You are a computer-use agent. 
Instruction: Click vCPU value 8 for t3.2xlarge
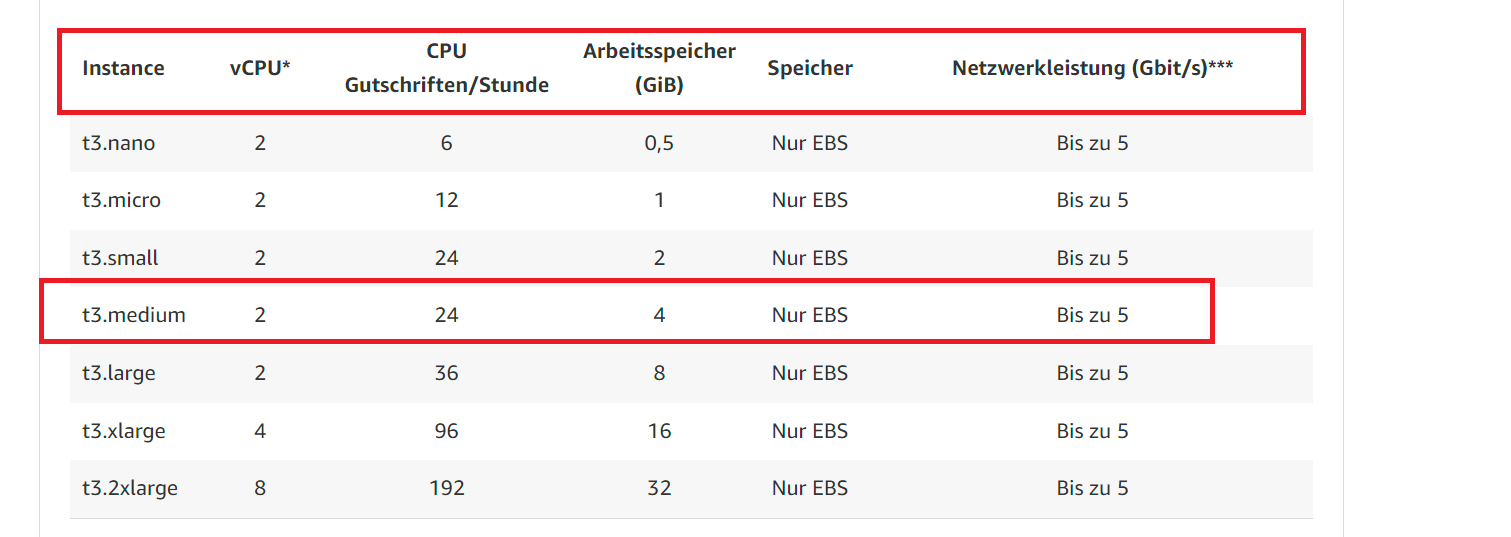(260, 488)
